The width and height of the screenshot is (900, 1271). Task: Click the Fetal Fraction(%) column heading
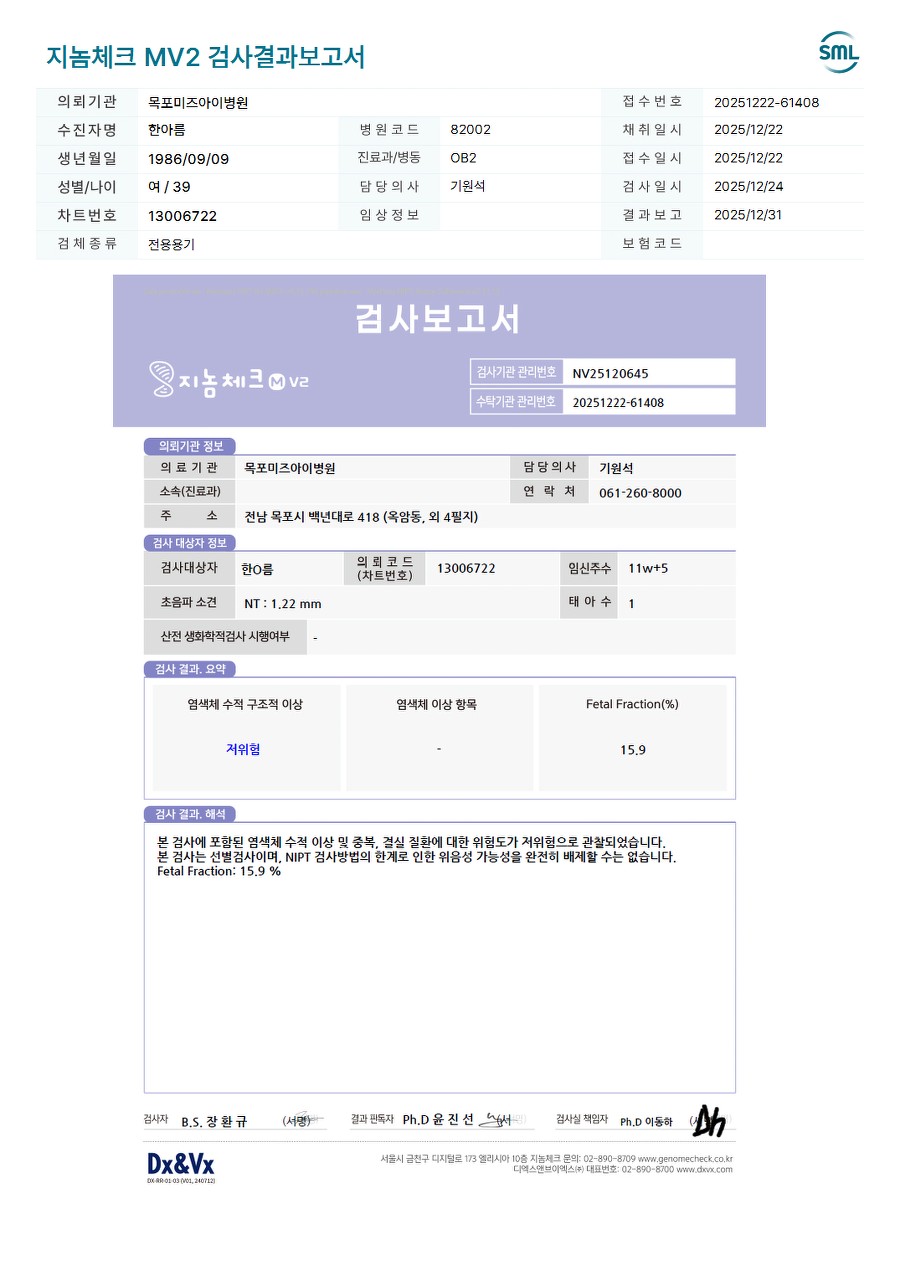pos(632,704)
